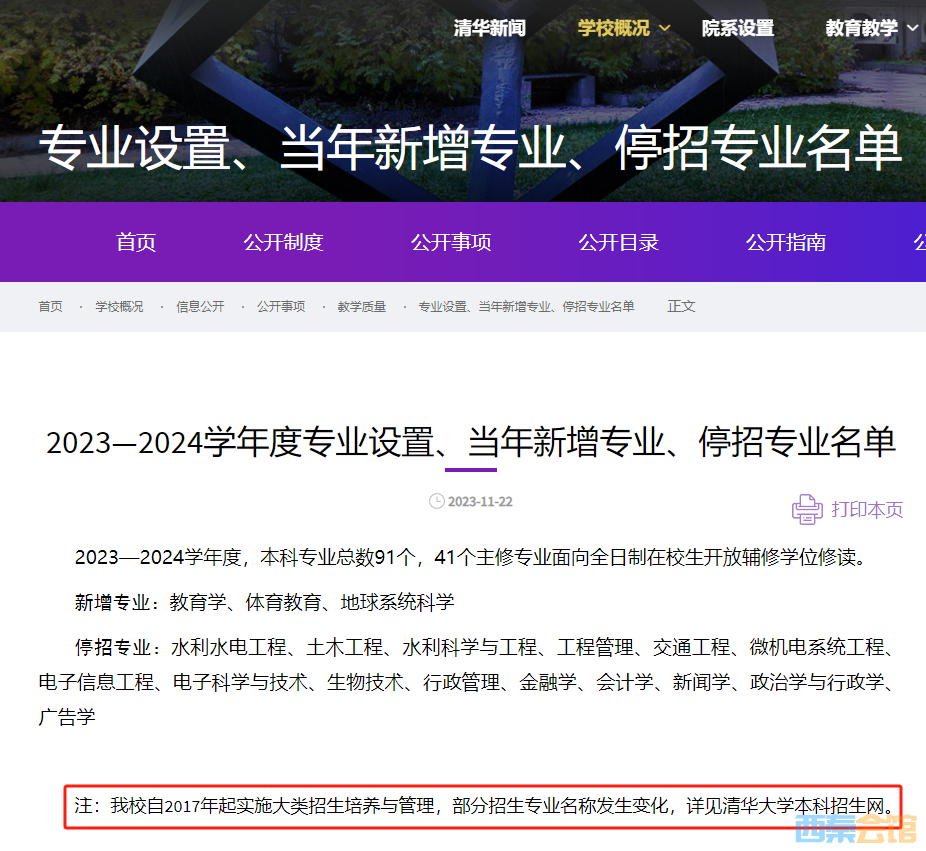Expand the chevron next to 教育教学 in the top menu
The width and height of the screenshot is (926, 851).
point(913,29)
